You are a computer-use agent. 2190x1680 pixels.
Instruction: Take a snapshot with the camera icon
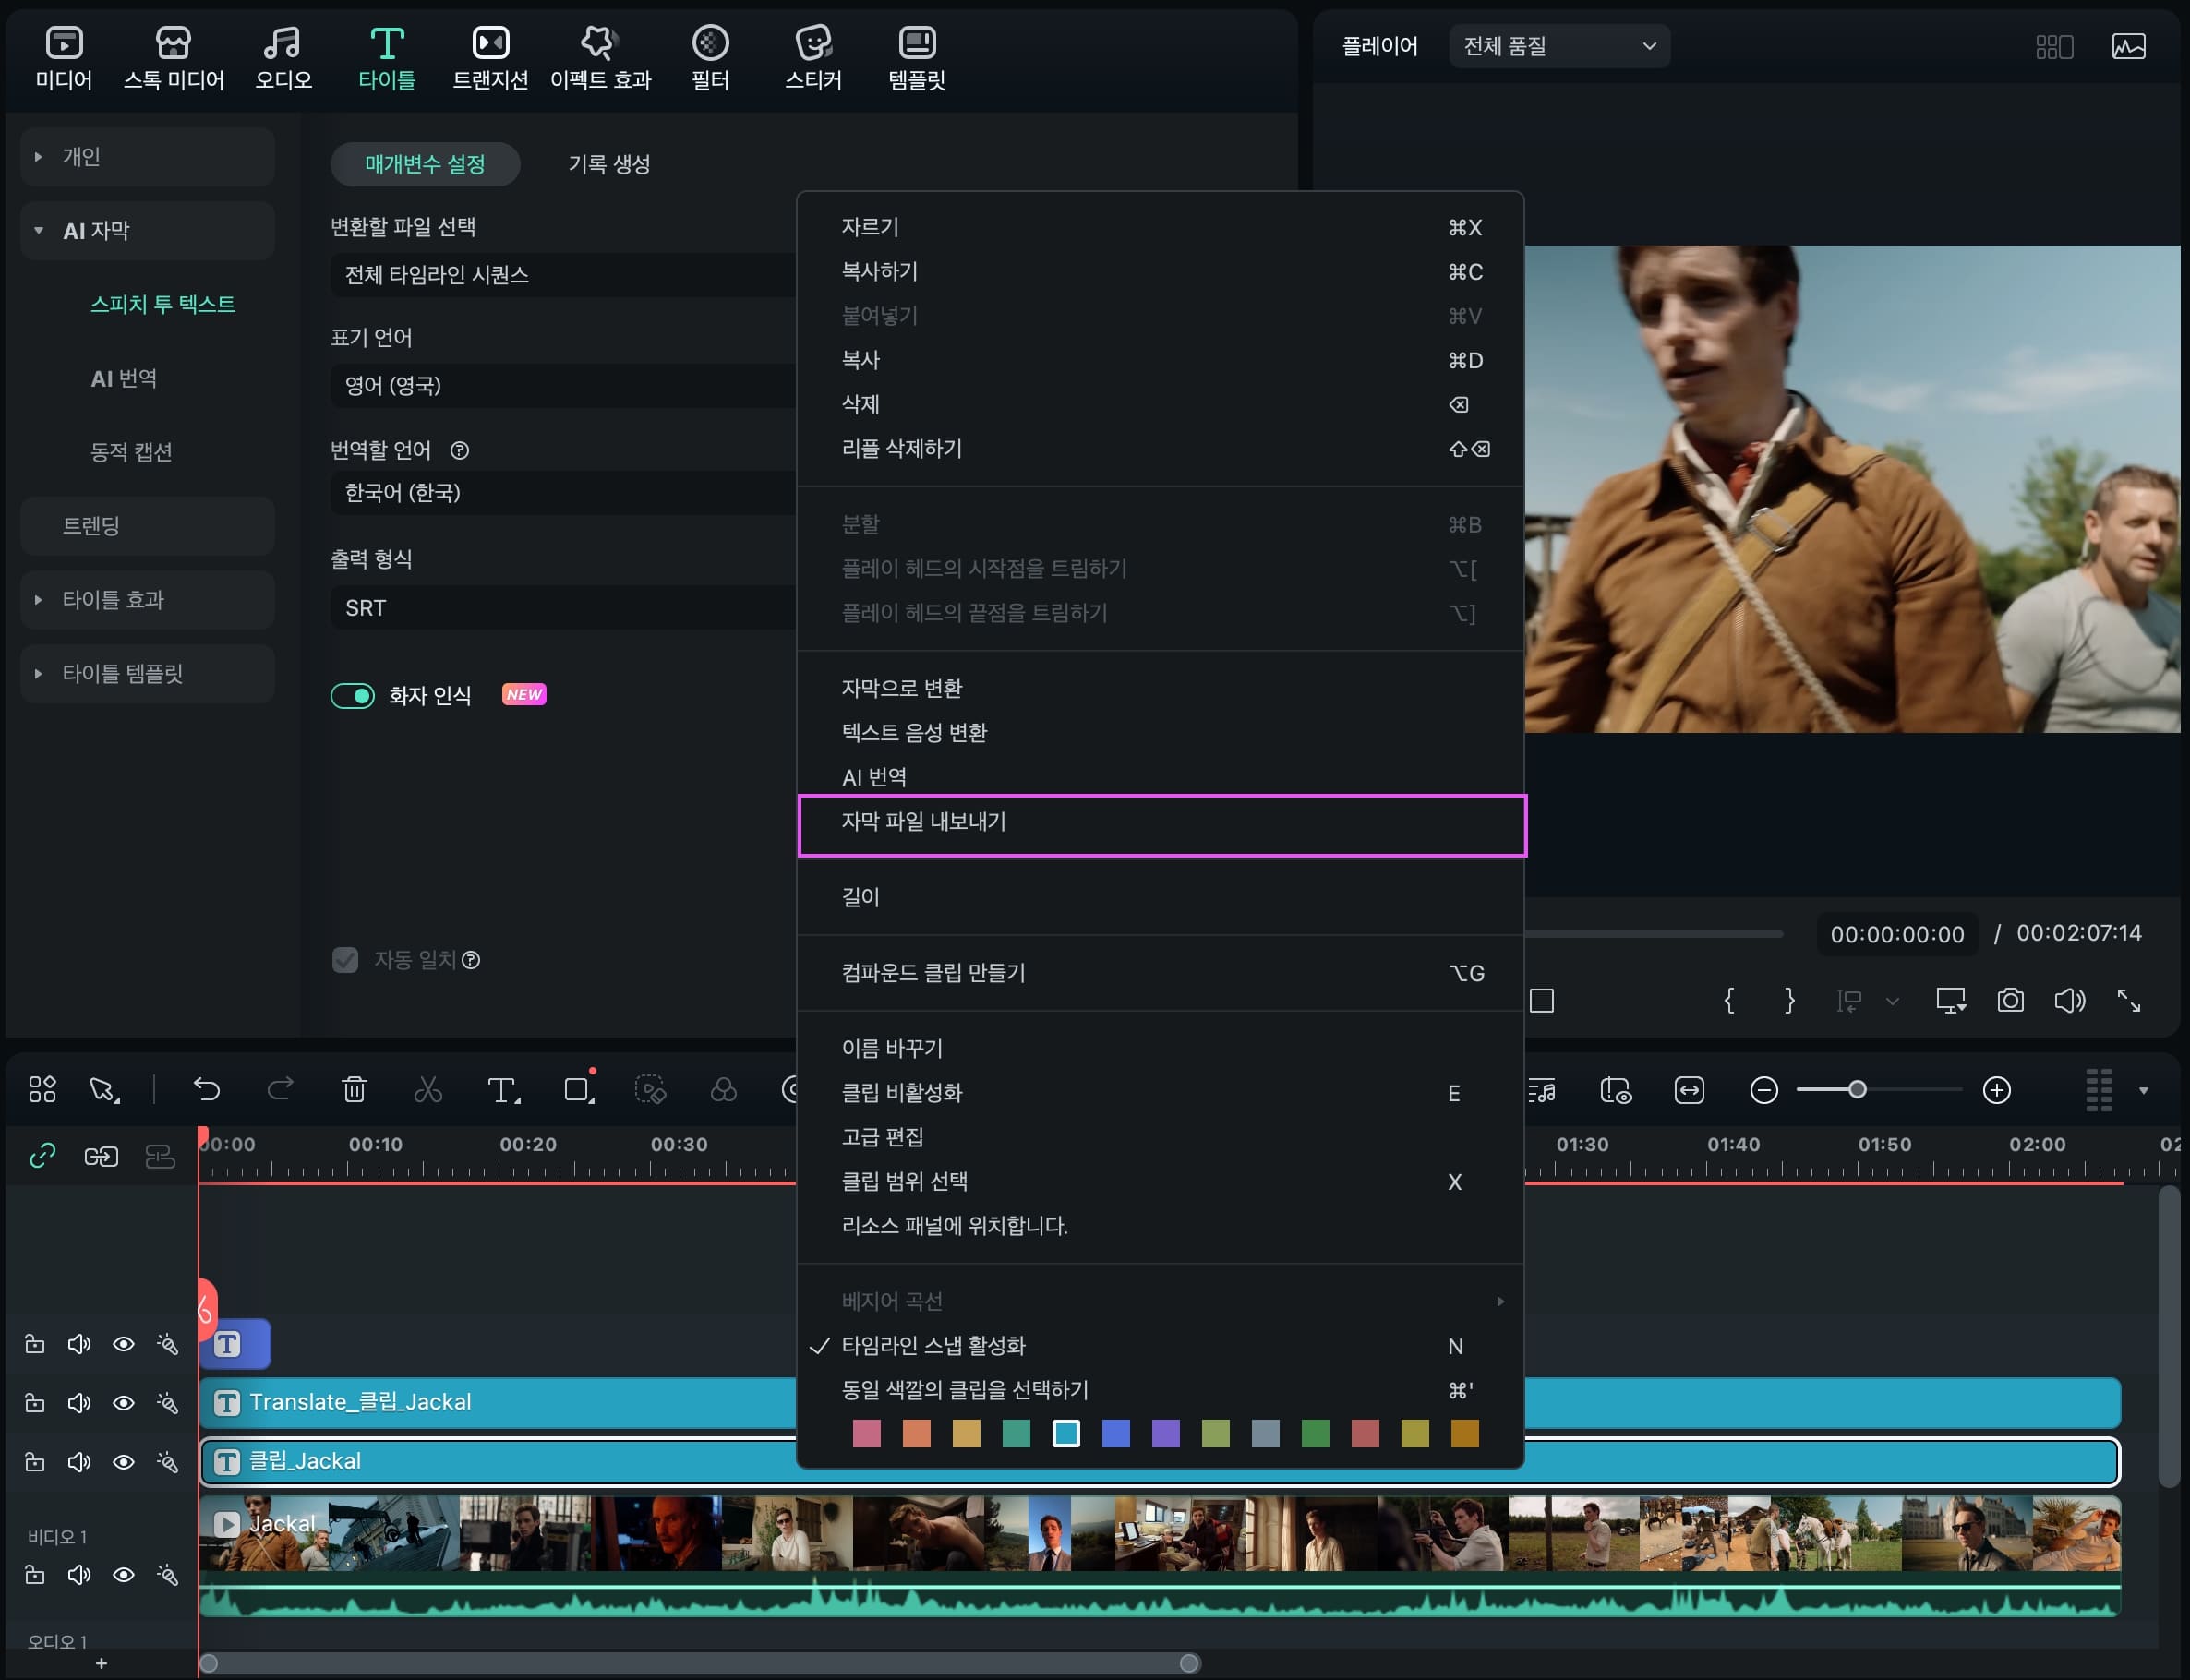tap(2009, 1000)
